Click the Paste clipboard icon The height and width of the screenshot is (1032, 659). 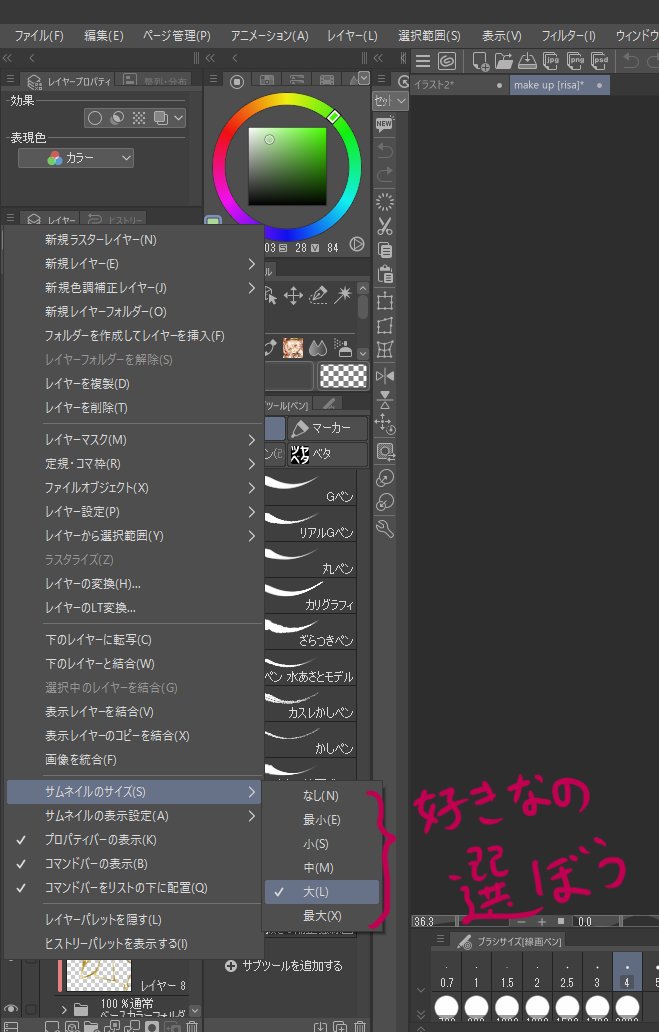pos(384,274)
